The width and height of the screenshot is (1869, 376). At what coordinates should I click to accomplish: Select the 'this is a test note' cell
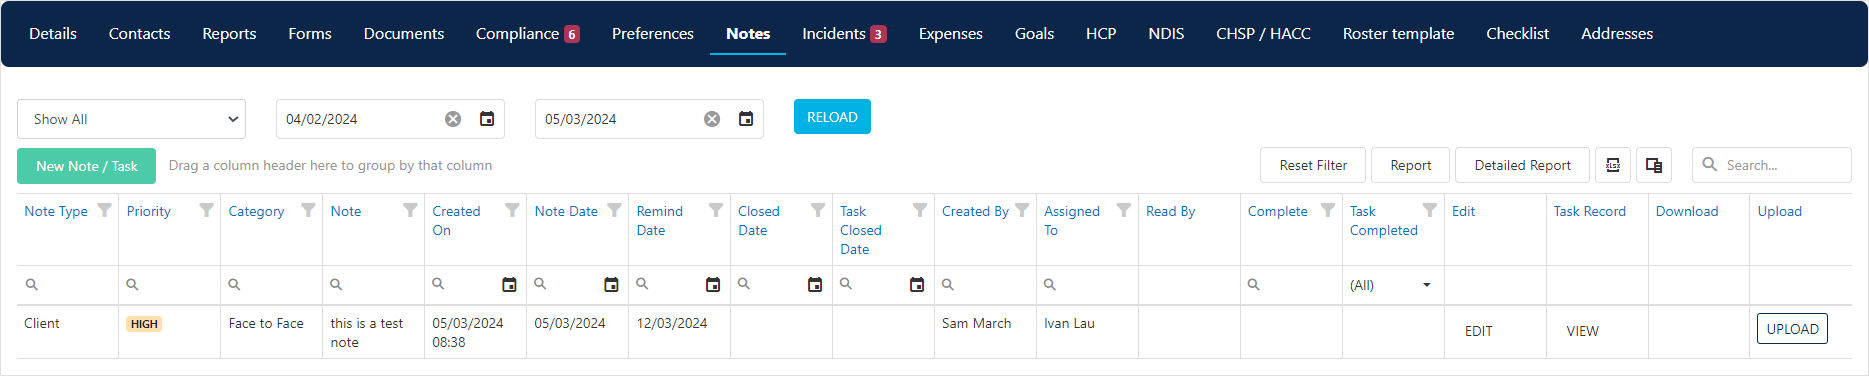pos(373,332)
